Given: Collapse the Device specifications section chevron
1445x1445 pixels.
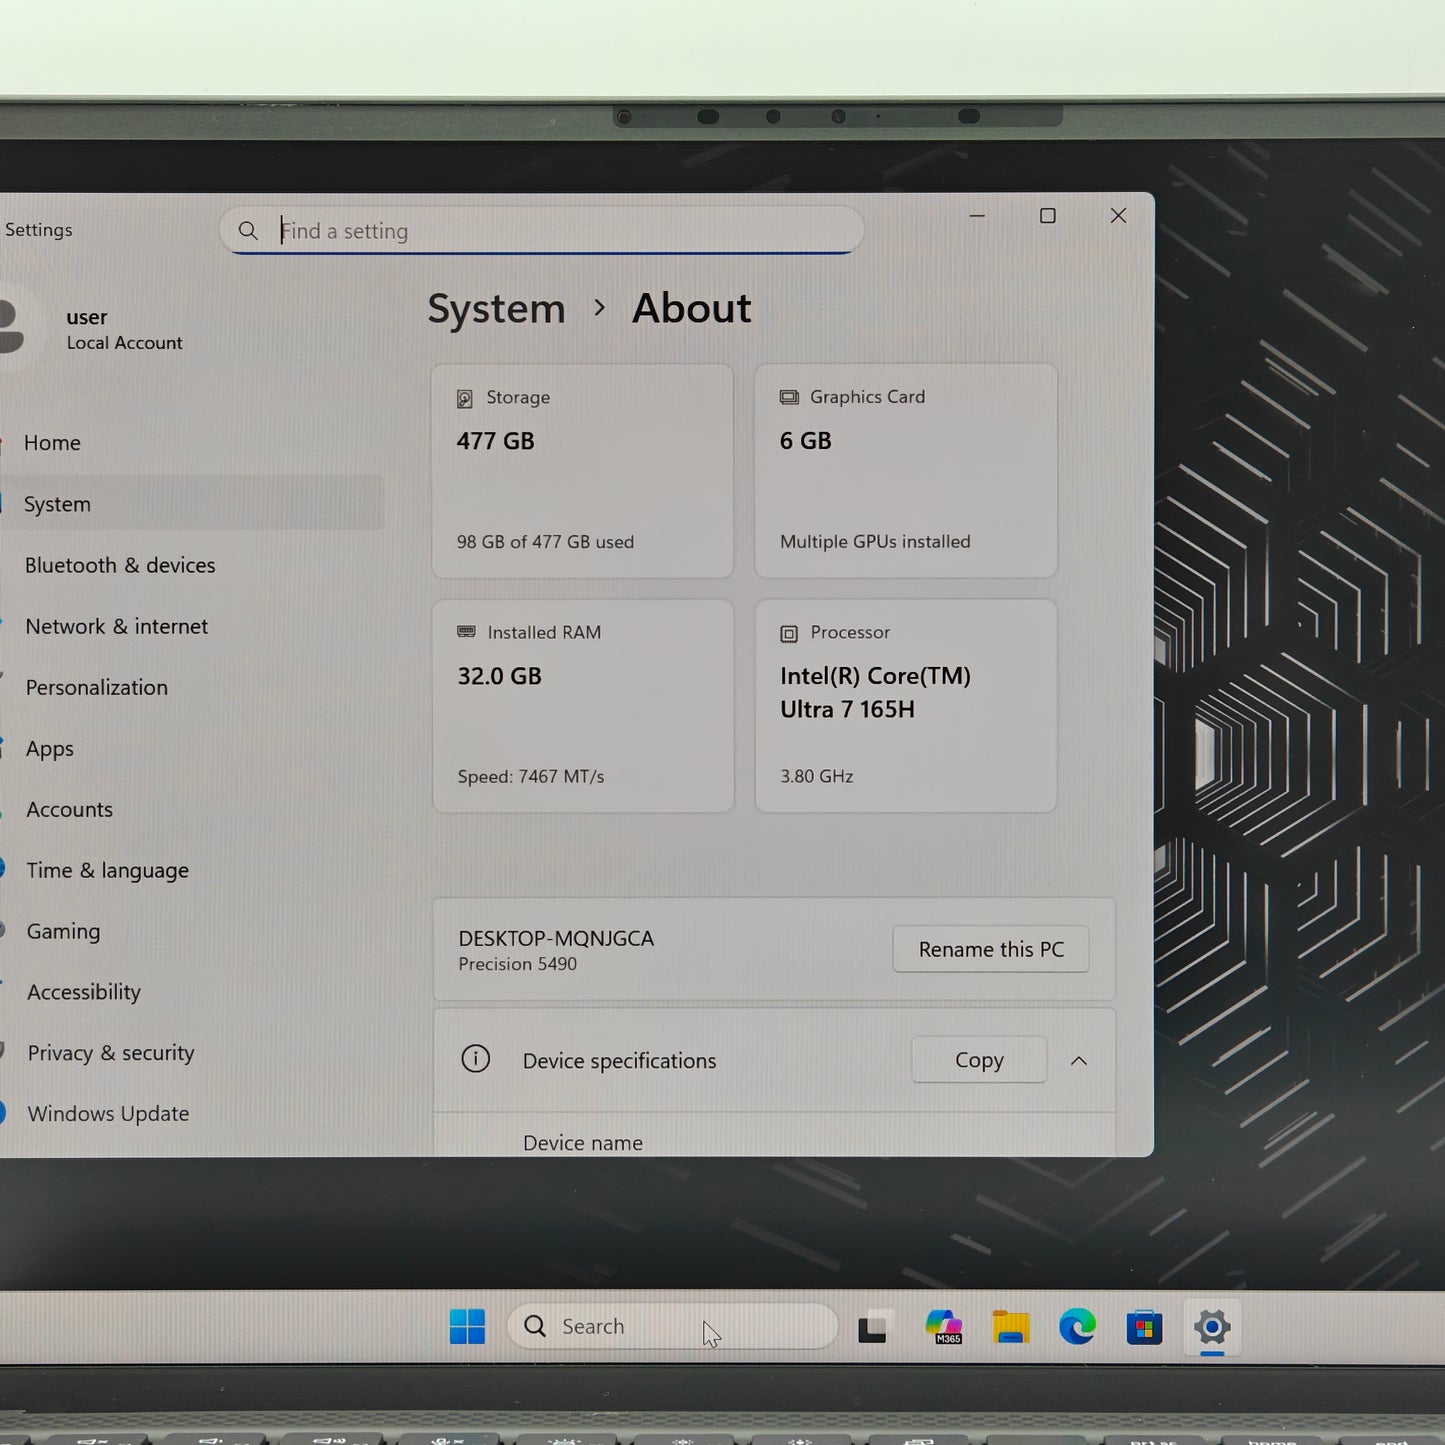Looking at the screenshot, I should click(x=1079, y=1060).
